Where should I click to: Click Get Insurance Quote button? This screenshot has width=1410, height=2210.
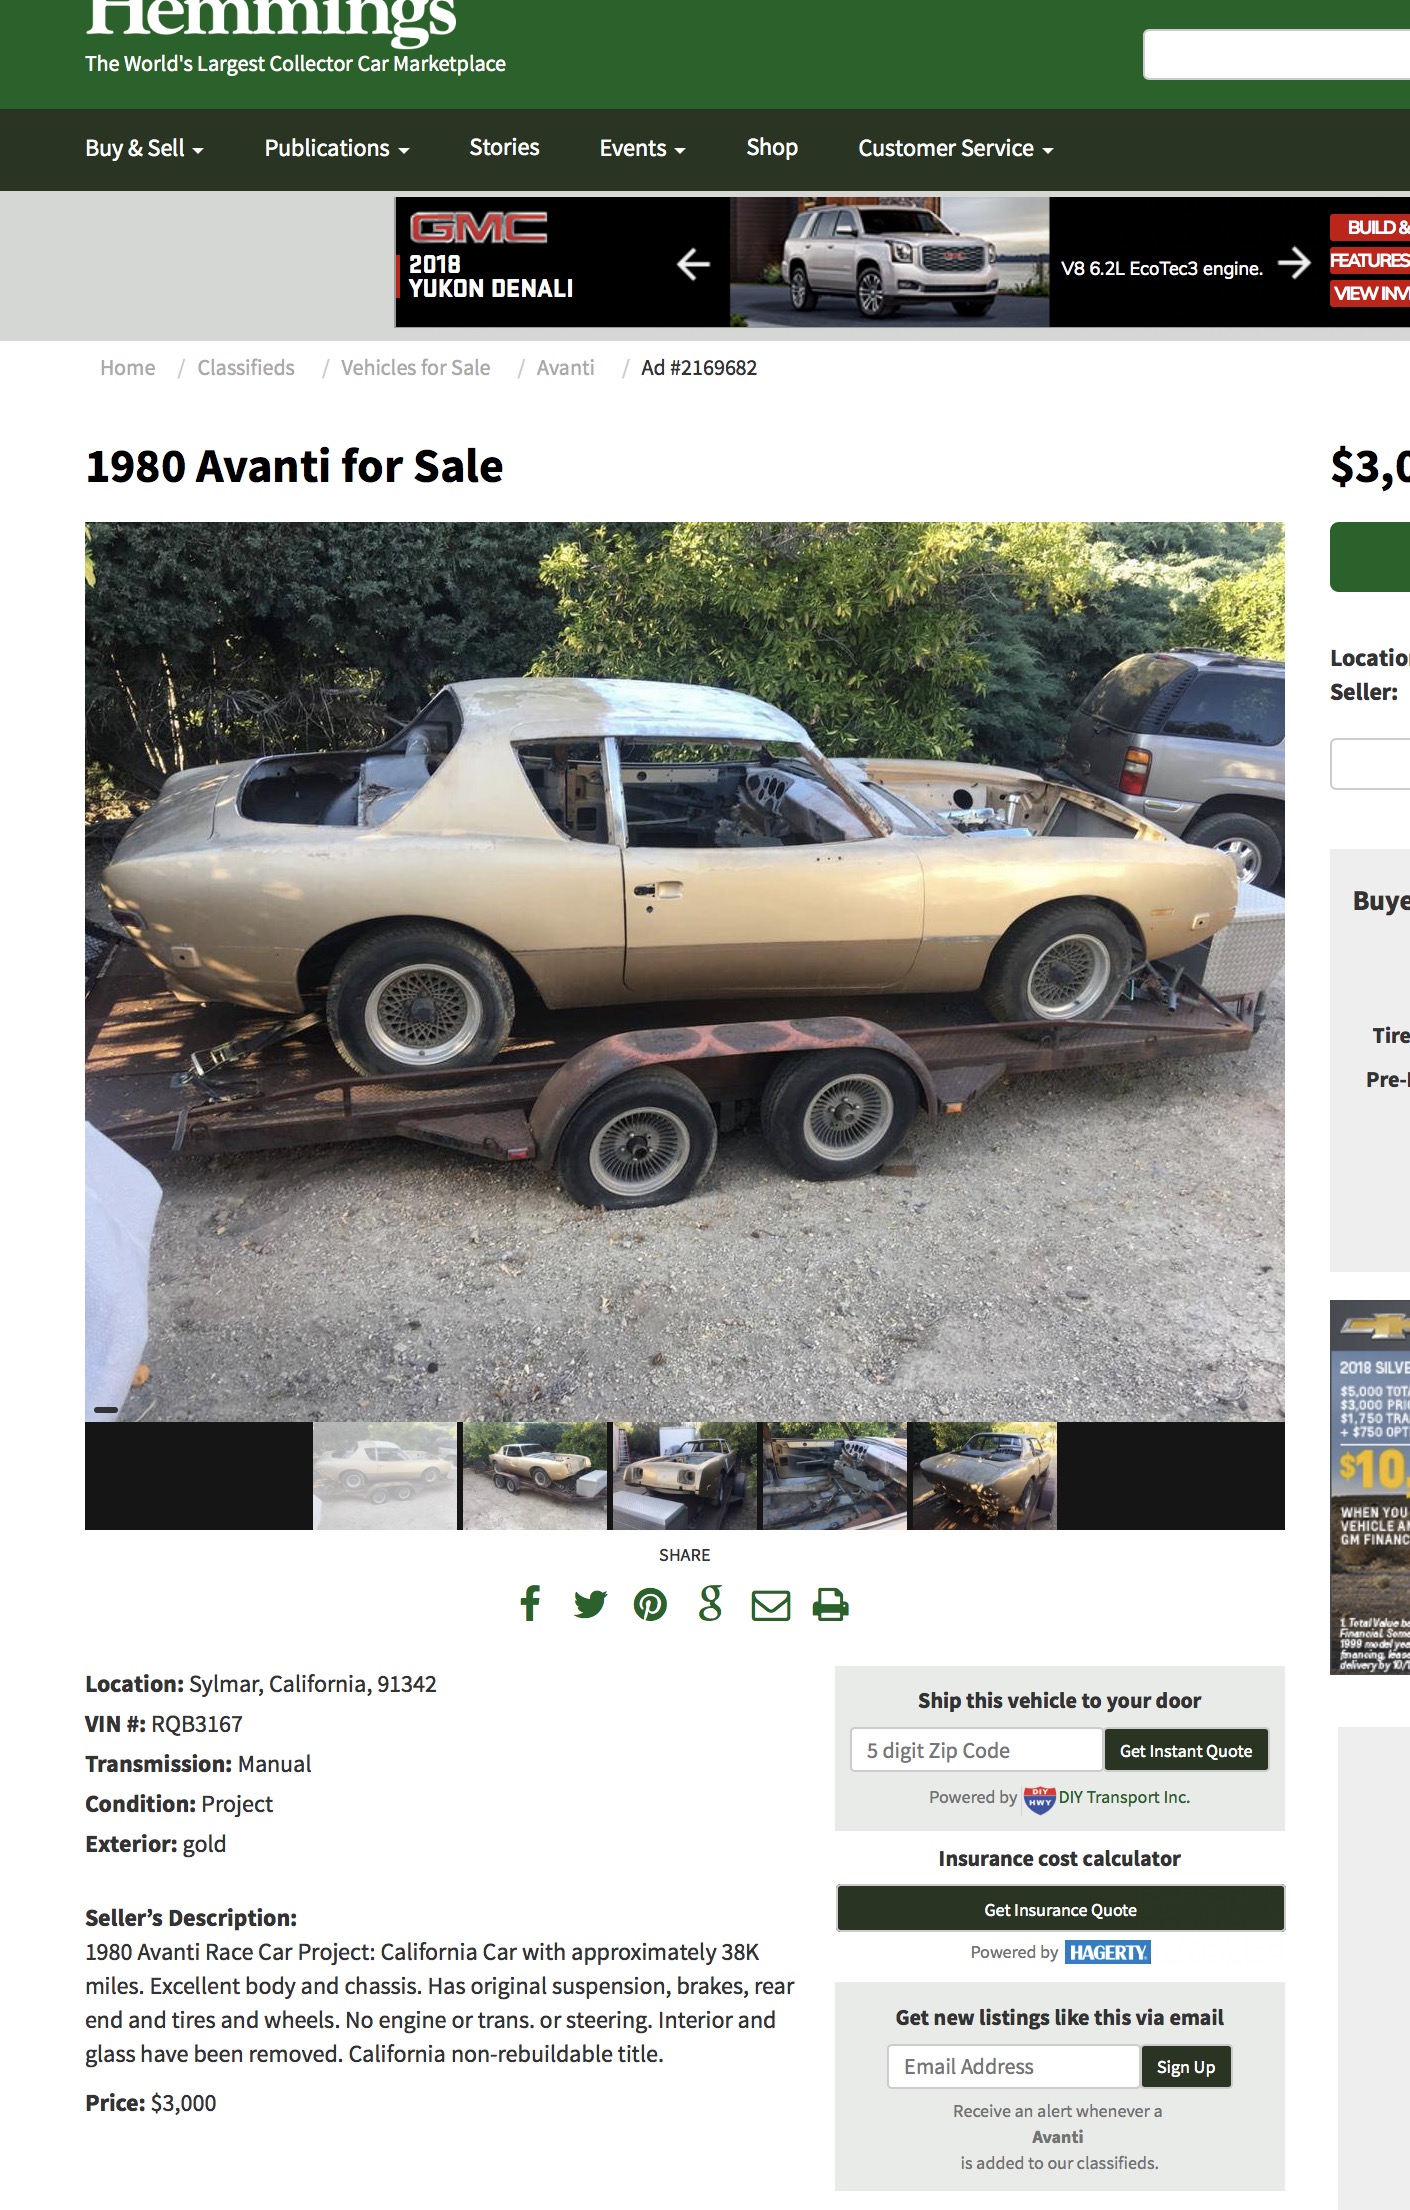tap(1060, 1909)
